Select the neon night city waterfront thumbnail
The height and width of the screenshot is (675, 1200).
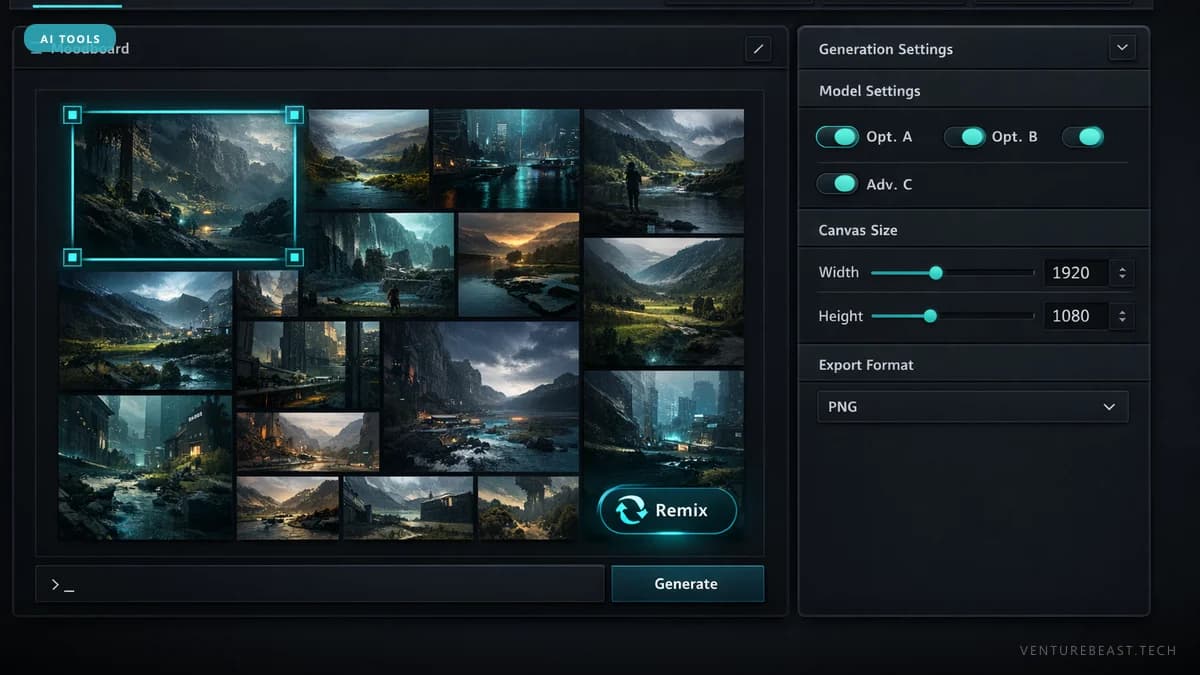506,158
